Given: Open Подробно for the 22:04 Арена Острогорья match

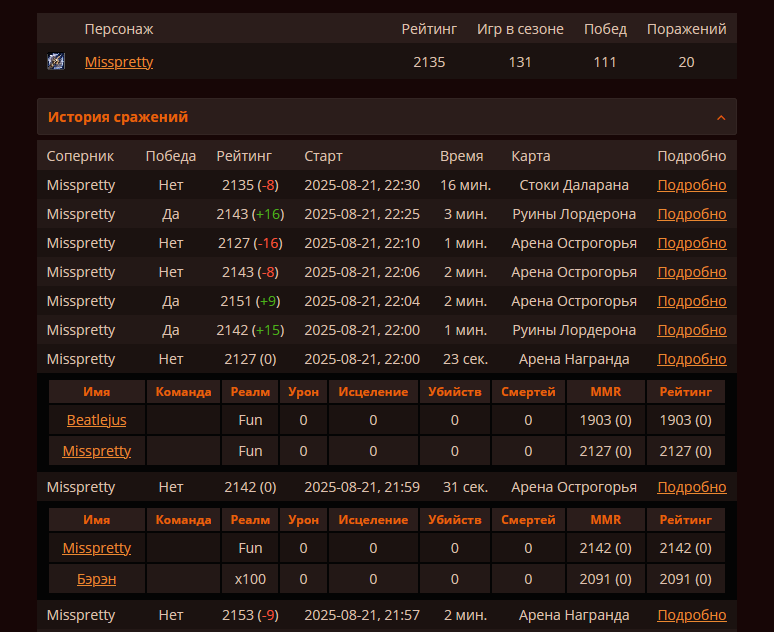Looking at the screenshot, I should click(692, 301).
